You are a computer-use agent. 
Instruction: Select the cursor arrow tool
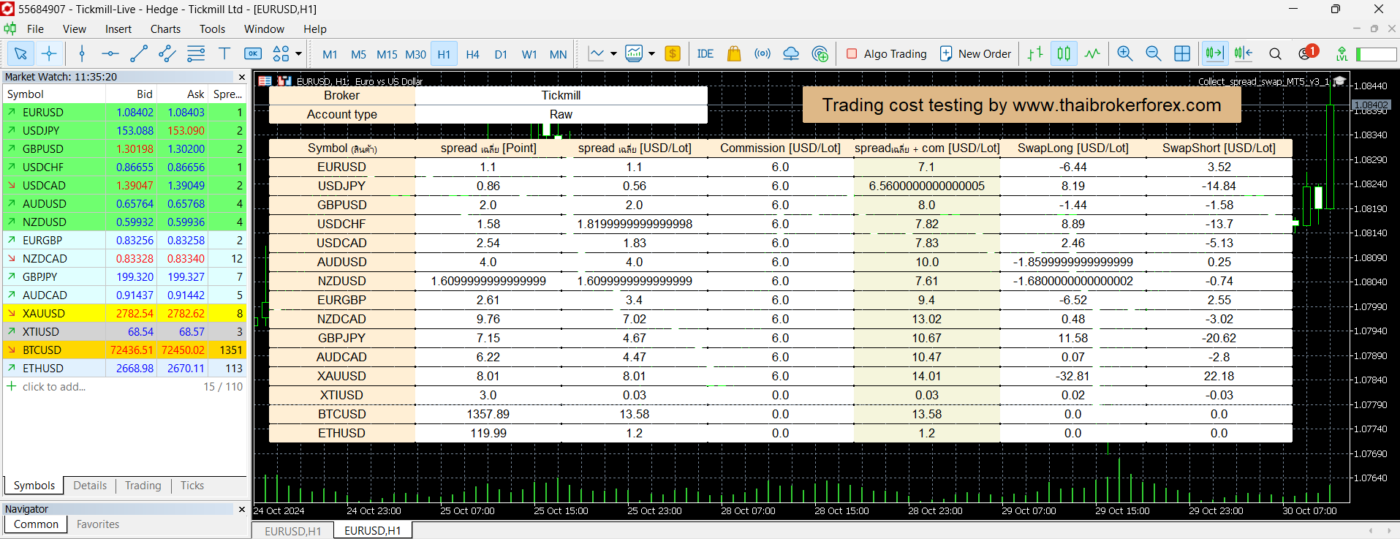[x=21, y=53]
